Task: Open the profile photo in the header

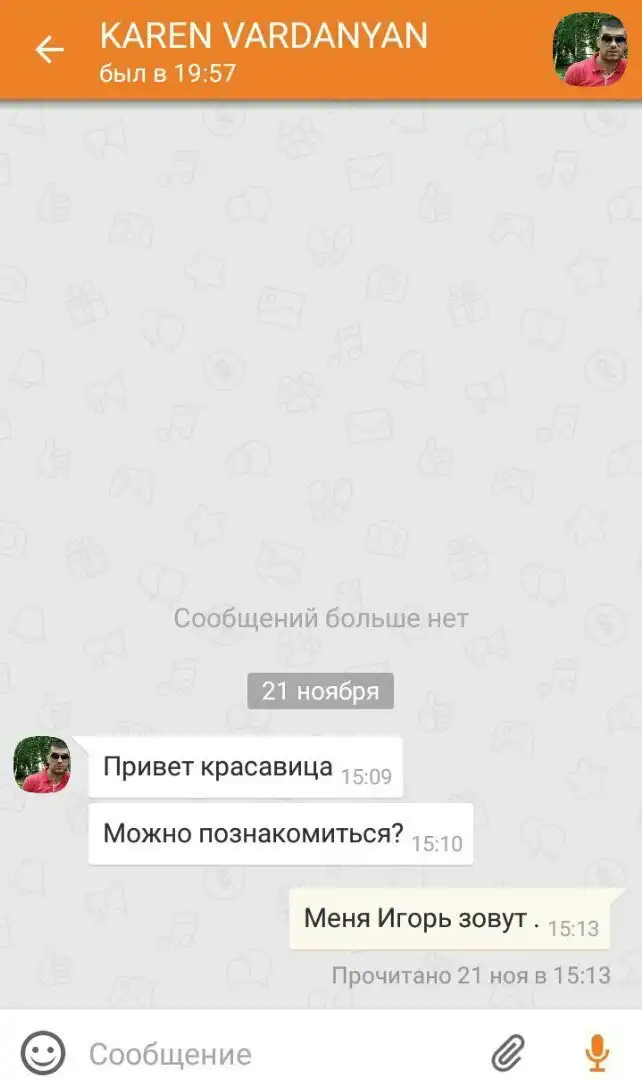Action: [x=590, y=50]
